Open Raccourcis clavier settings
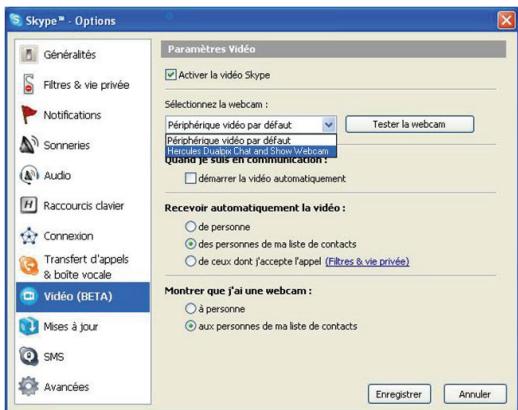 pos(83,205)
